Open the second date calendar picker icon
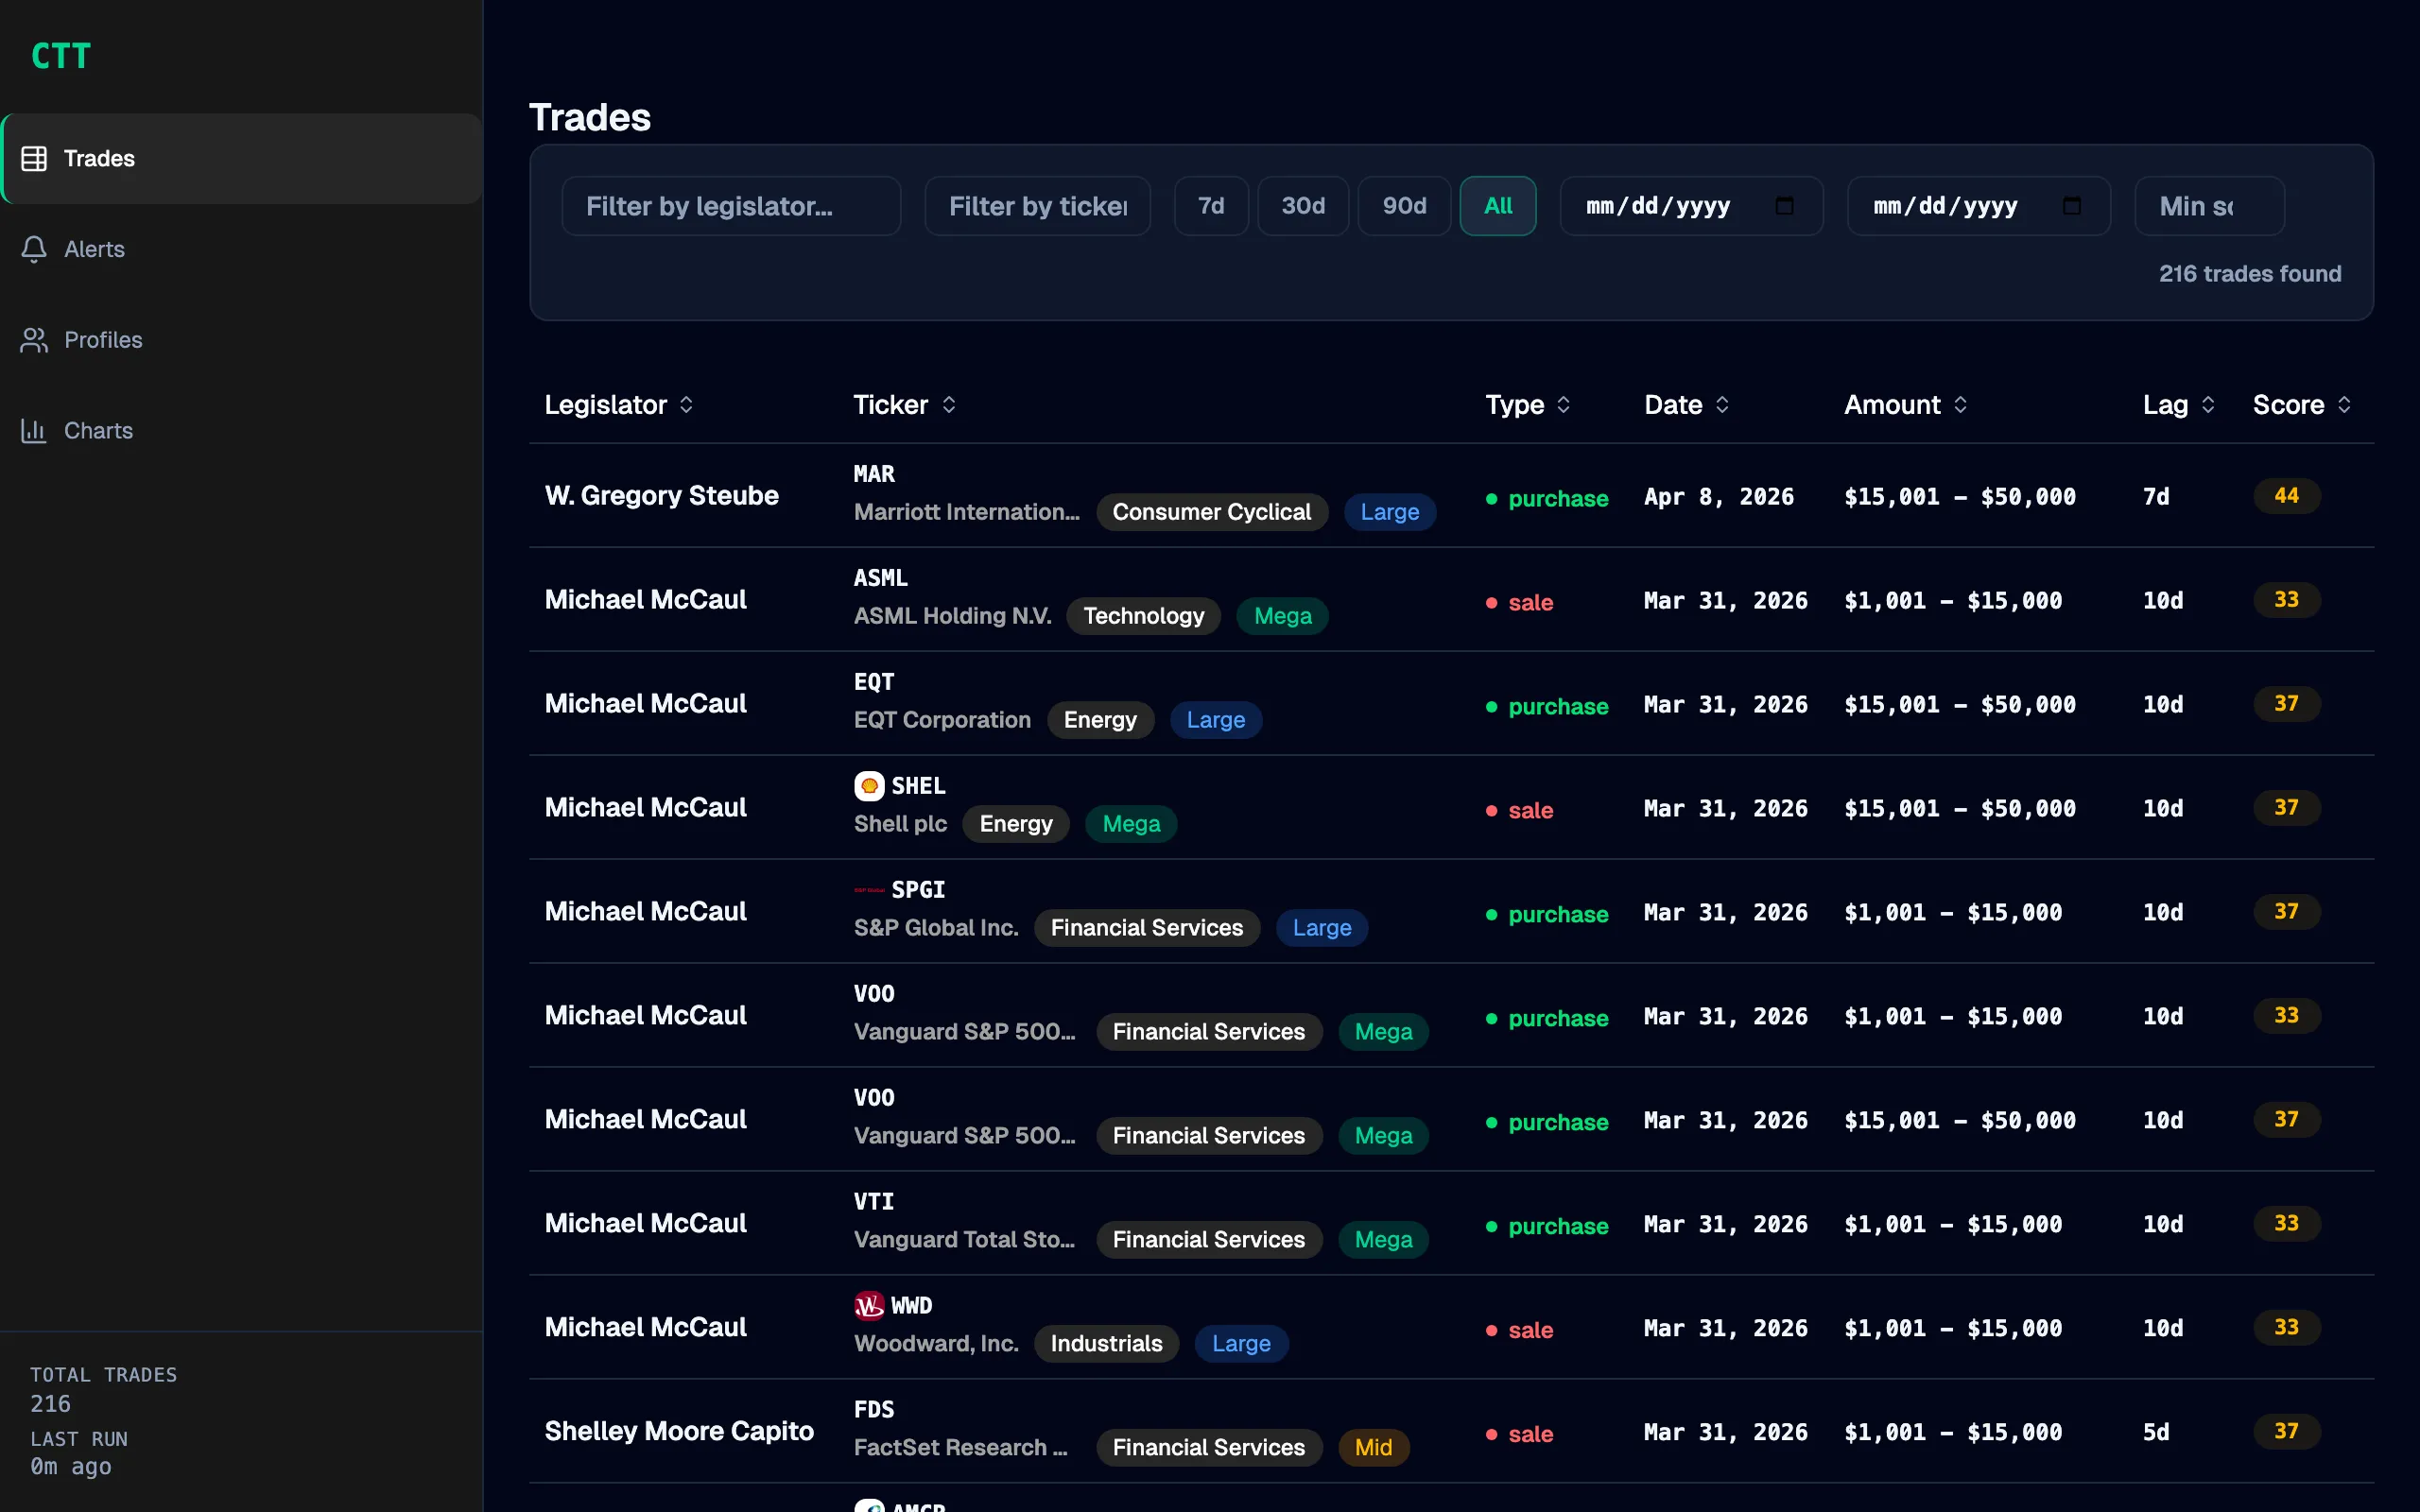This screenshot has width=2420, height=1512. [x=2072, y=206]
